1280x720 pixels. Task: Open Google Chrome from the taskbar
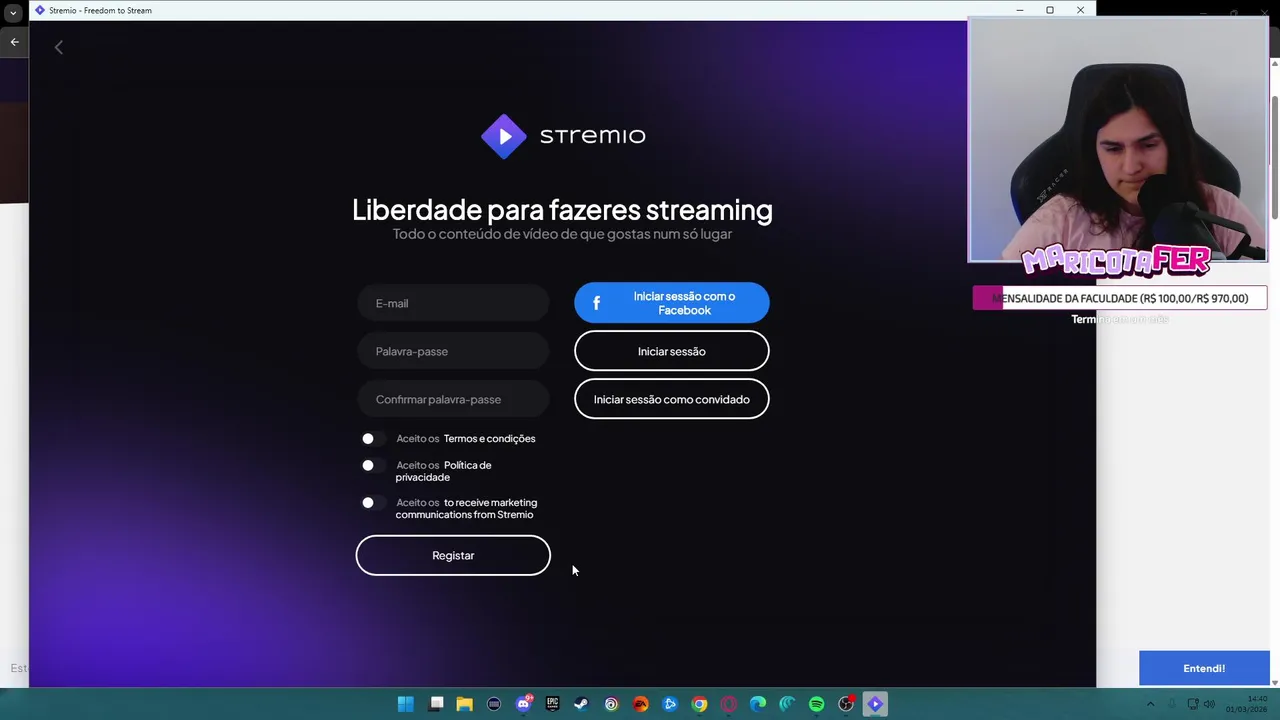[699, 704]
